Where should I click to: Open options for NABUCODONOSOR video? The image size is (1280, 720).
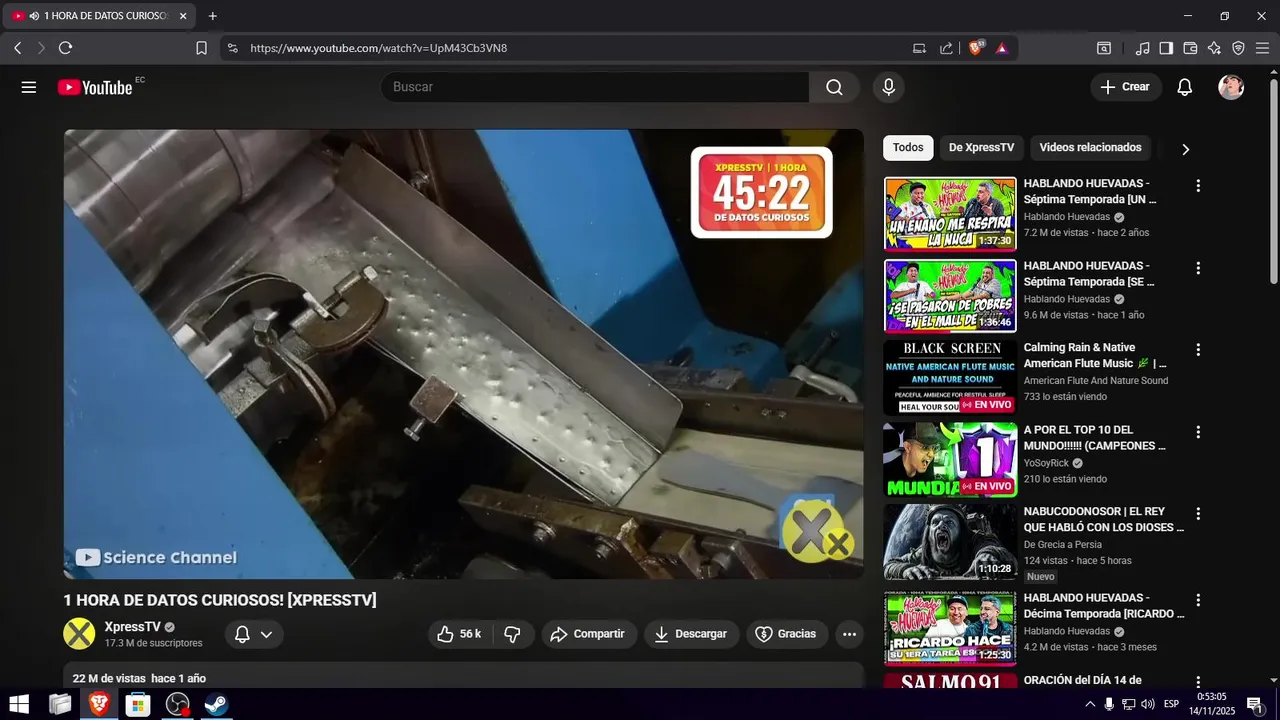tap(1198, 514)
